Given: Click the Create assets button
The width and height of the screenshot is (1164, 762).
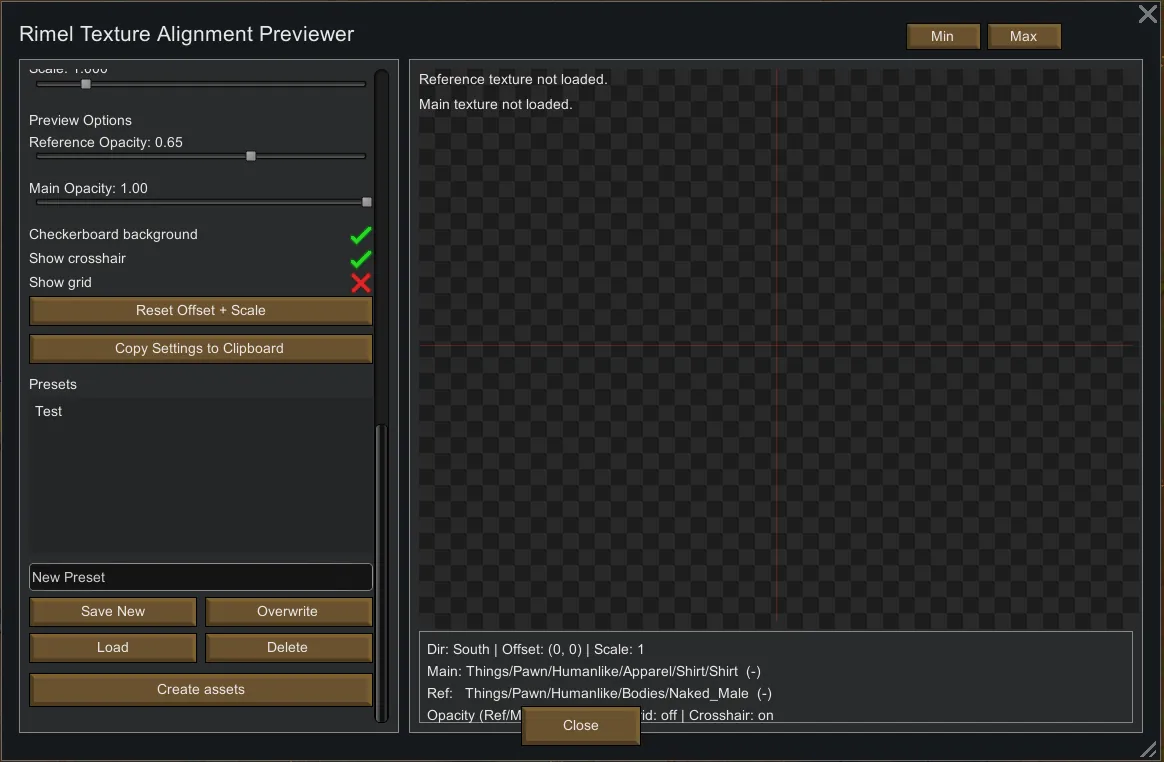Looking at the screenshot, I should point(201,690).
